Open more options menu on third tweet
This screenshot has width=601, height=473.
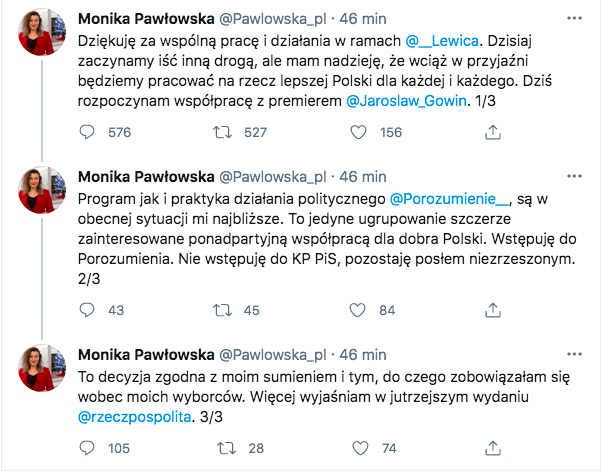coord(570,355)
